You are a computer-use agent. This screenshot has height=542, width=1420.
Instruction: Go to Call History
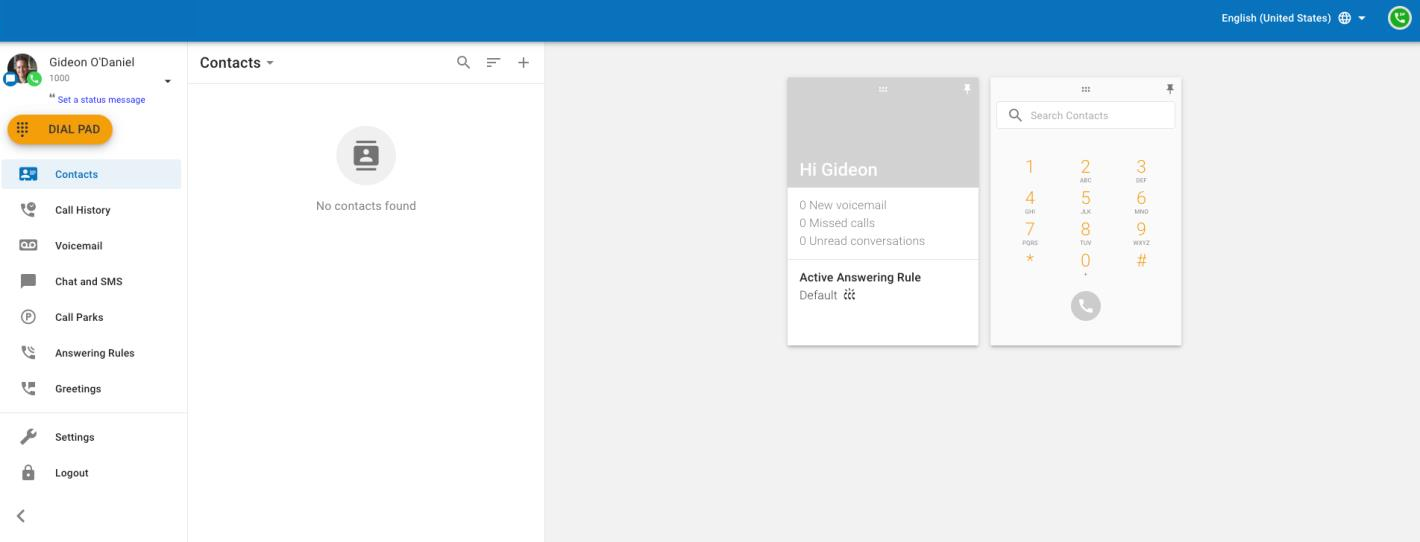(91, 210)
